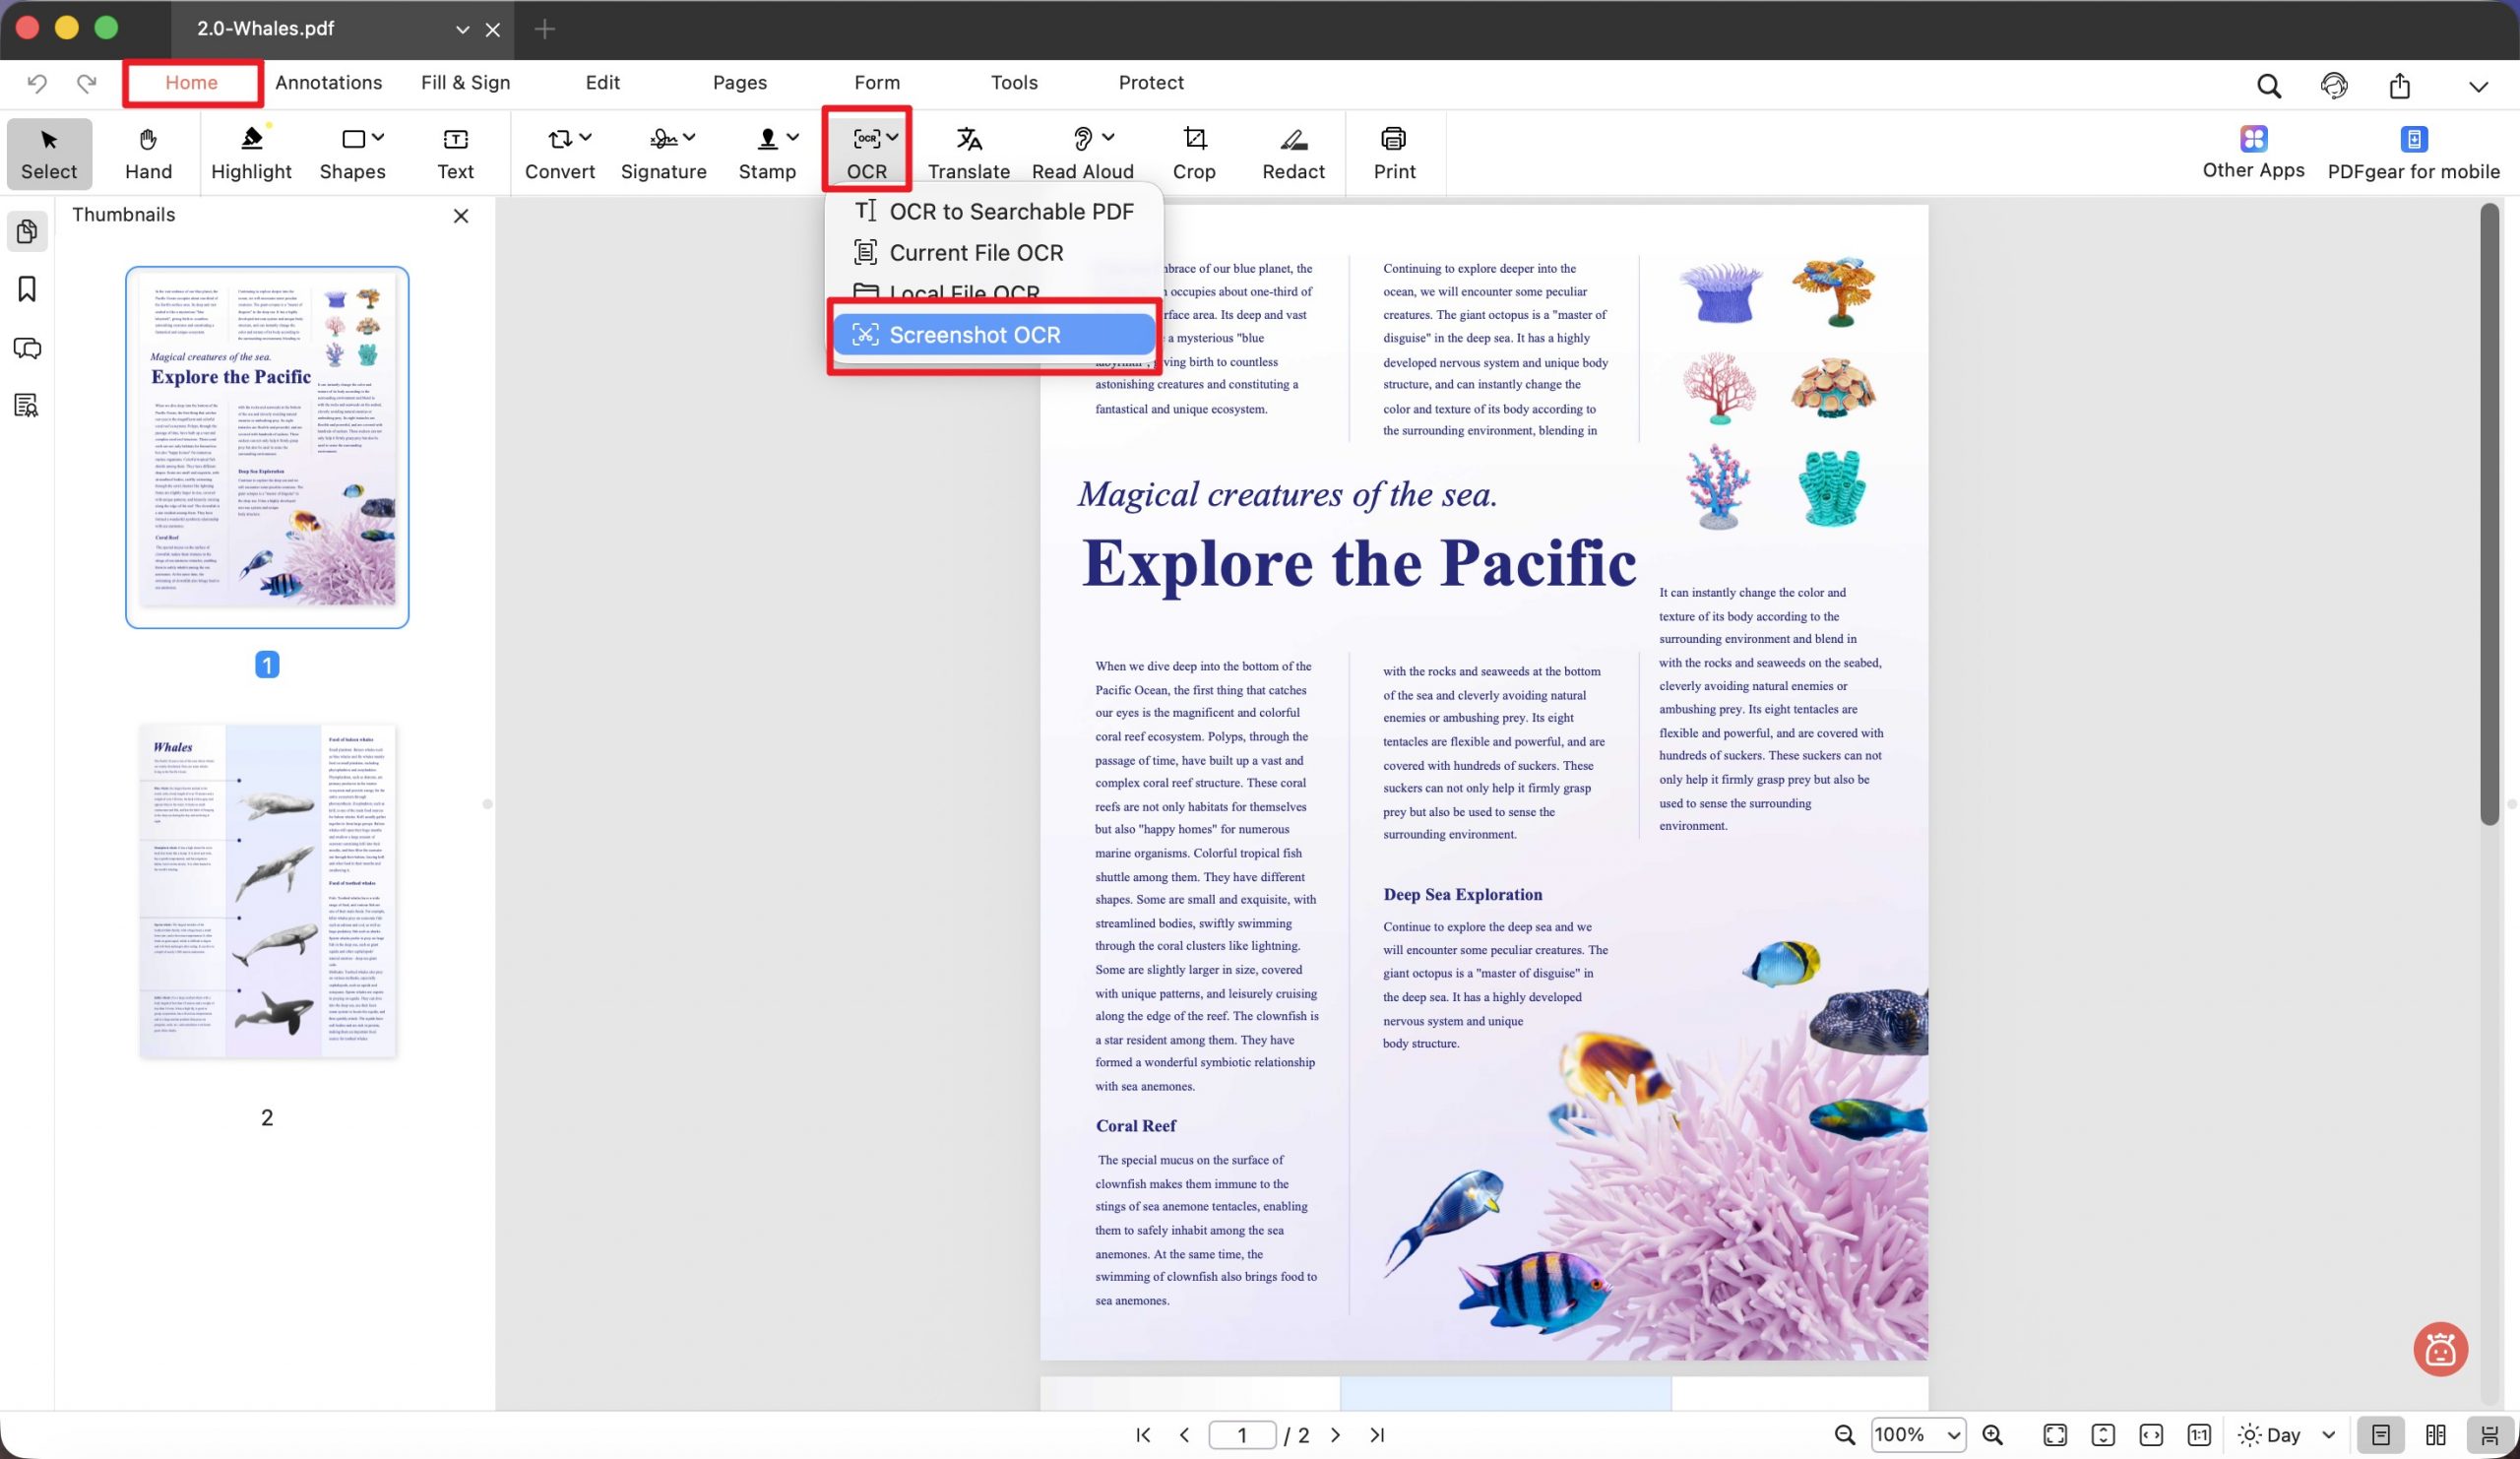Choose Screenshot OCR
This screenshot has height=1459, width=2520.
point(994,335)
